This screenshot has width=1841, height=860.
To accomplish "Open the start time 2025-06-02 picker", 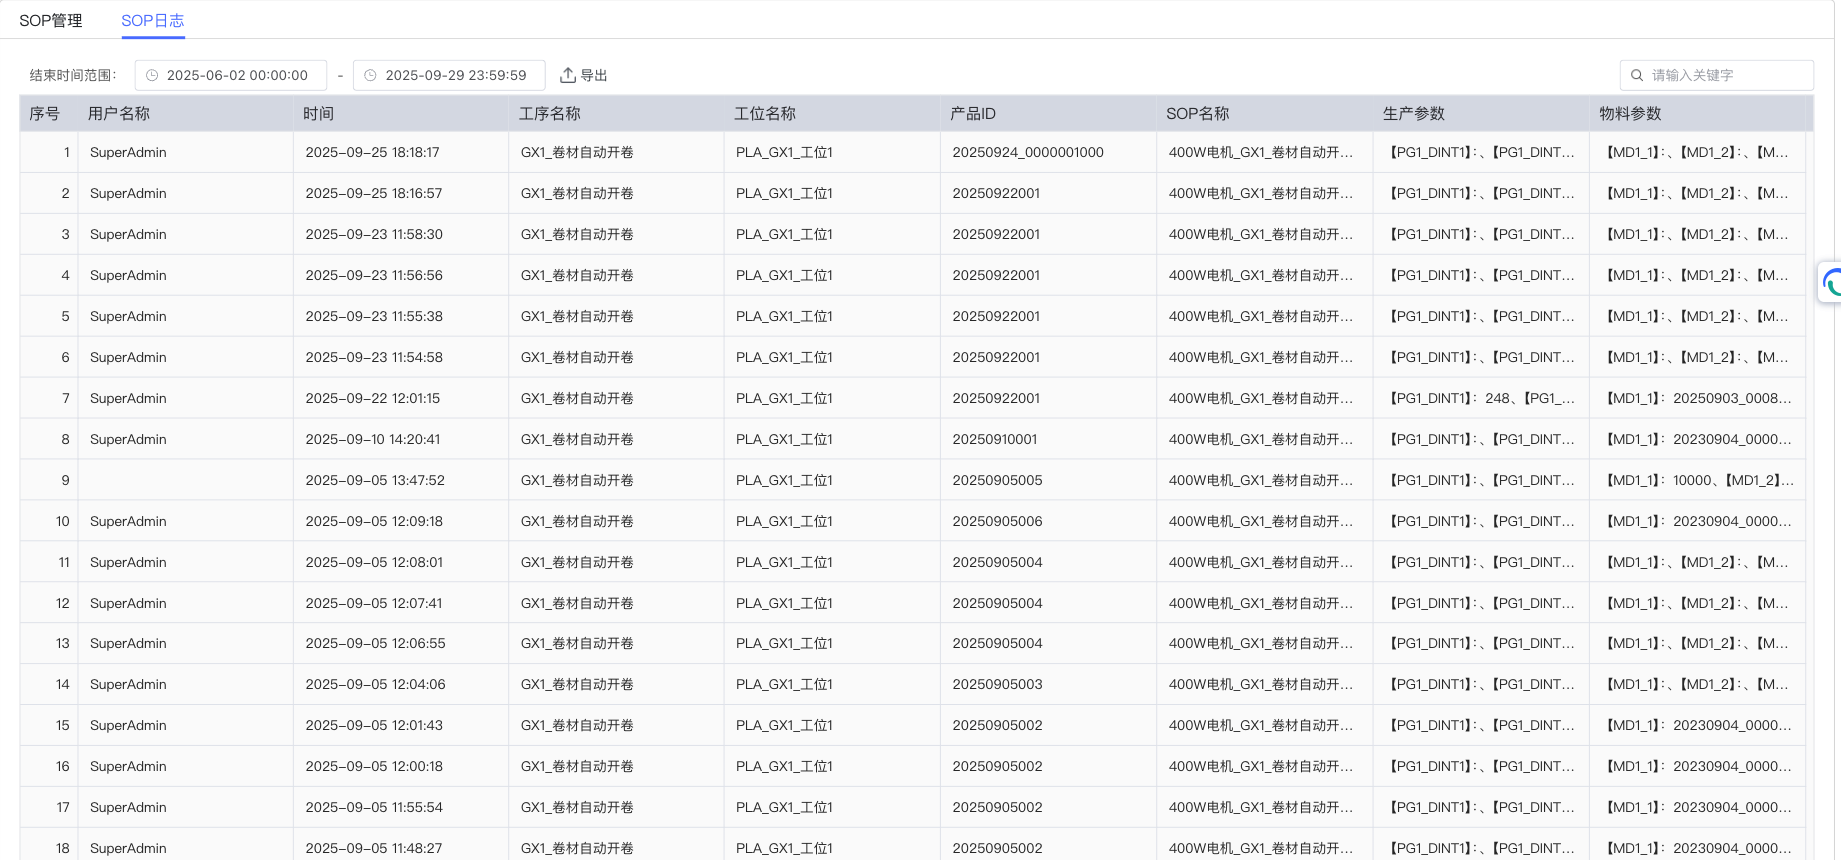I will pos(237,75).
